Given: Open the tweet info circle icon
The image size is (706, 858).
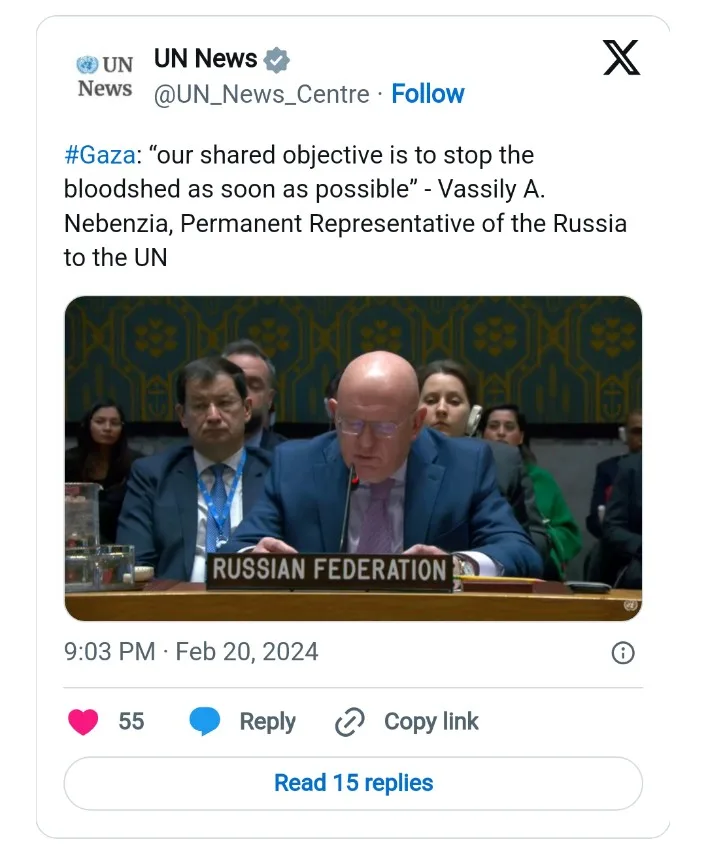Looking at the screenshot, I should click(622, 653).
